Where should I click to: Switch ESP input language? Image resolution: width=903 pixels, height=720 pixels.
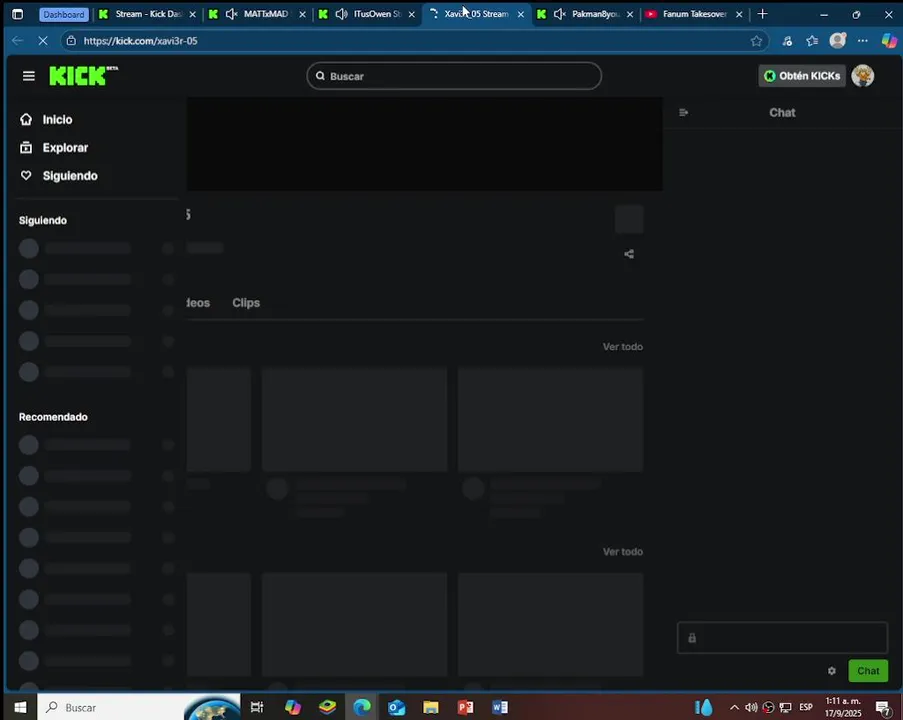(806, 707)
